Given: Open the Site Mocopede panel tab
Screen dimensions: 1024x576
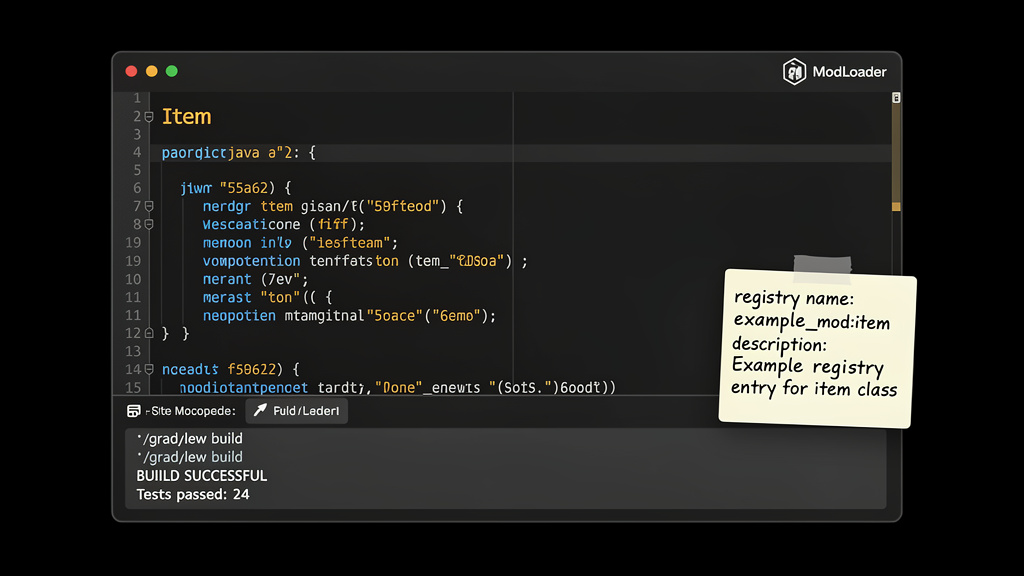Looking at the screenshot, I should pyautogui.click(x=181, y=411).
